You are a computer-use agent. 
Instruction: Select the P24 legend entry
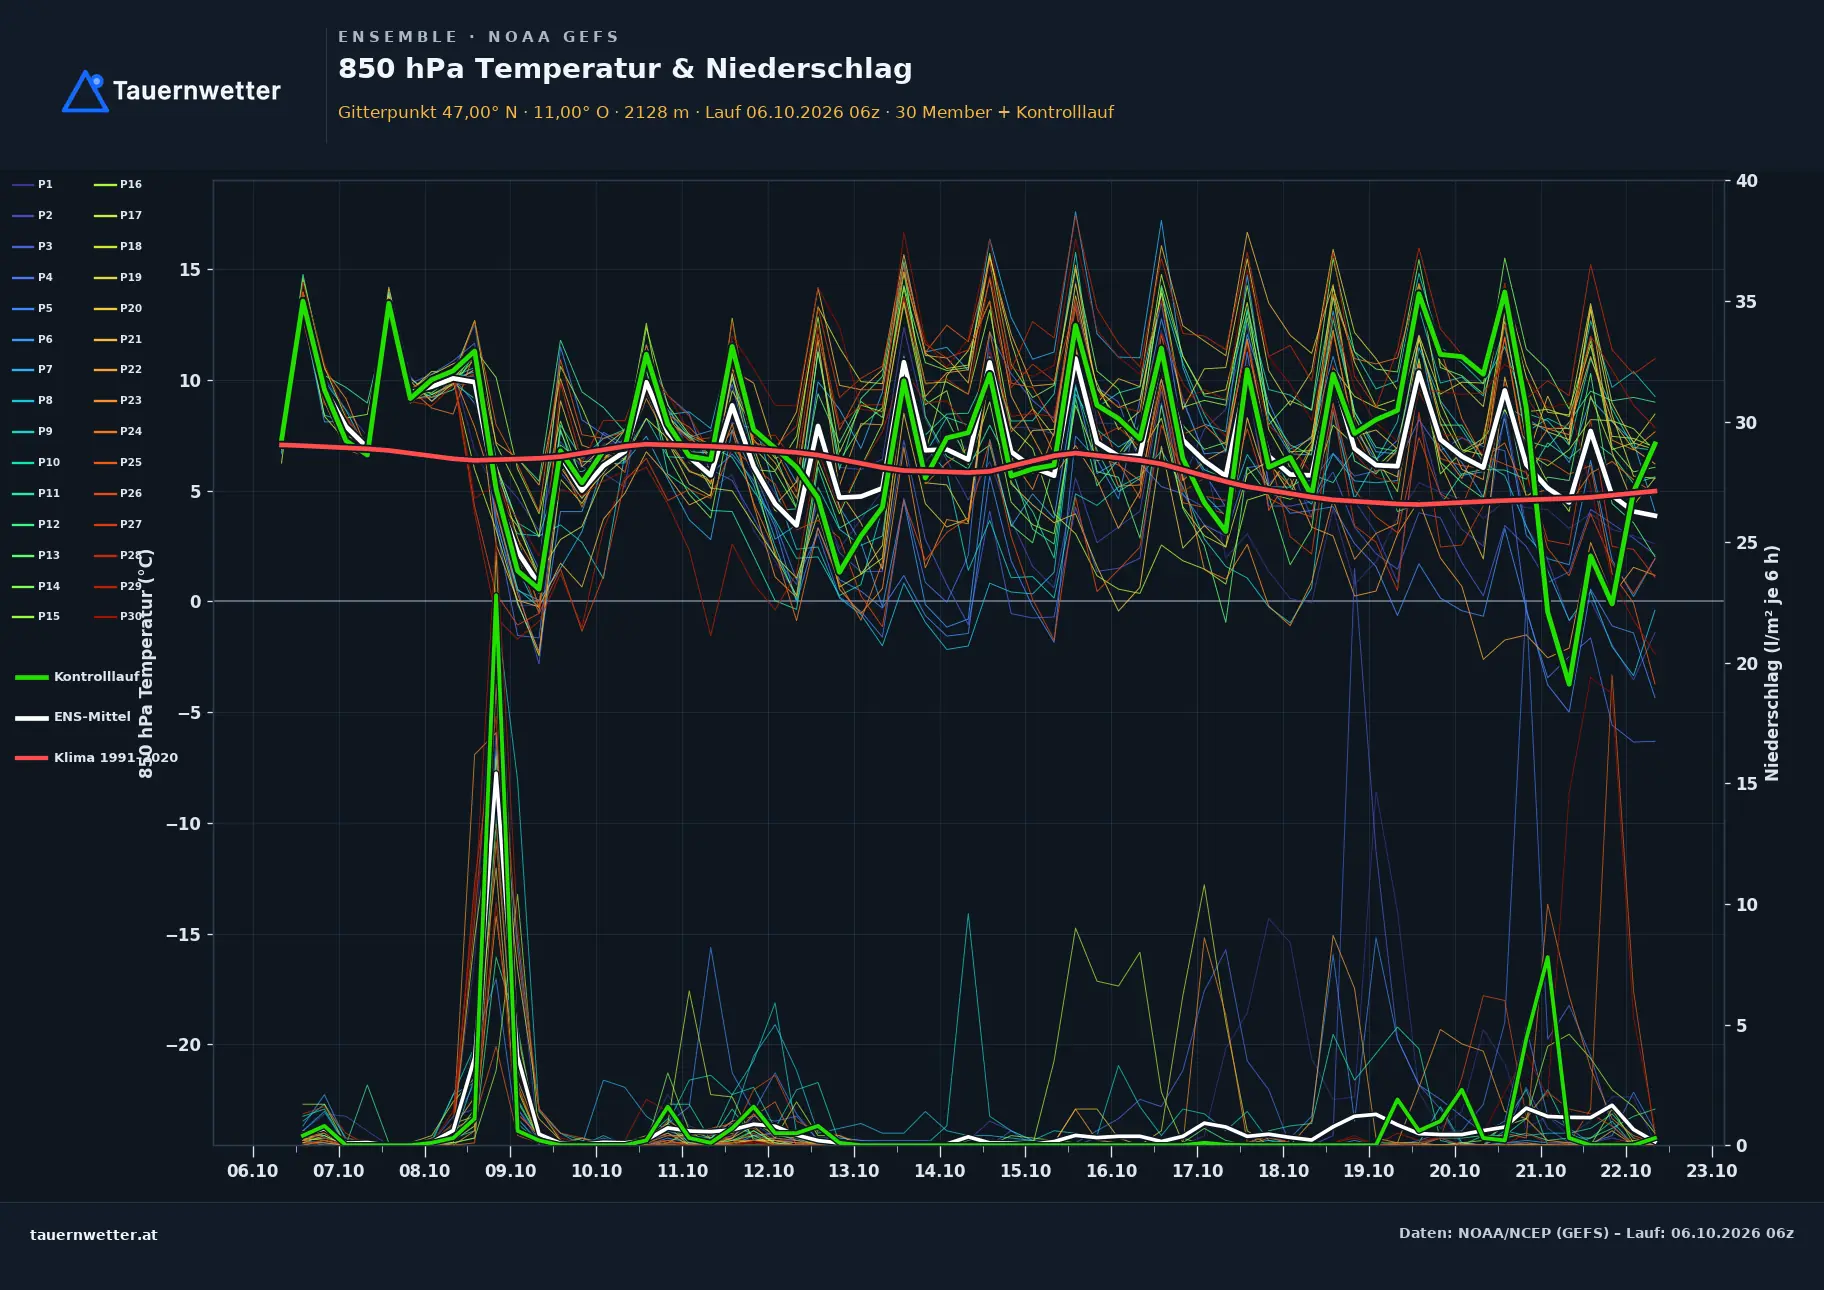pos(118,432)
